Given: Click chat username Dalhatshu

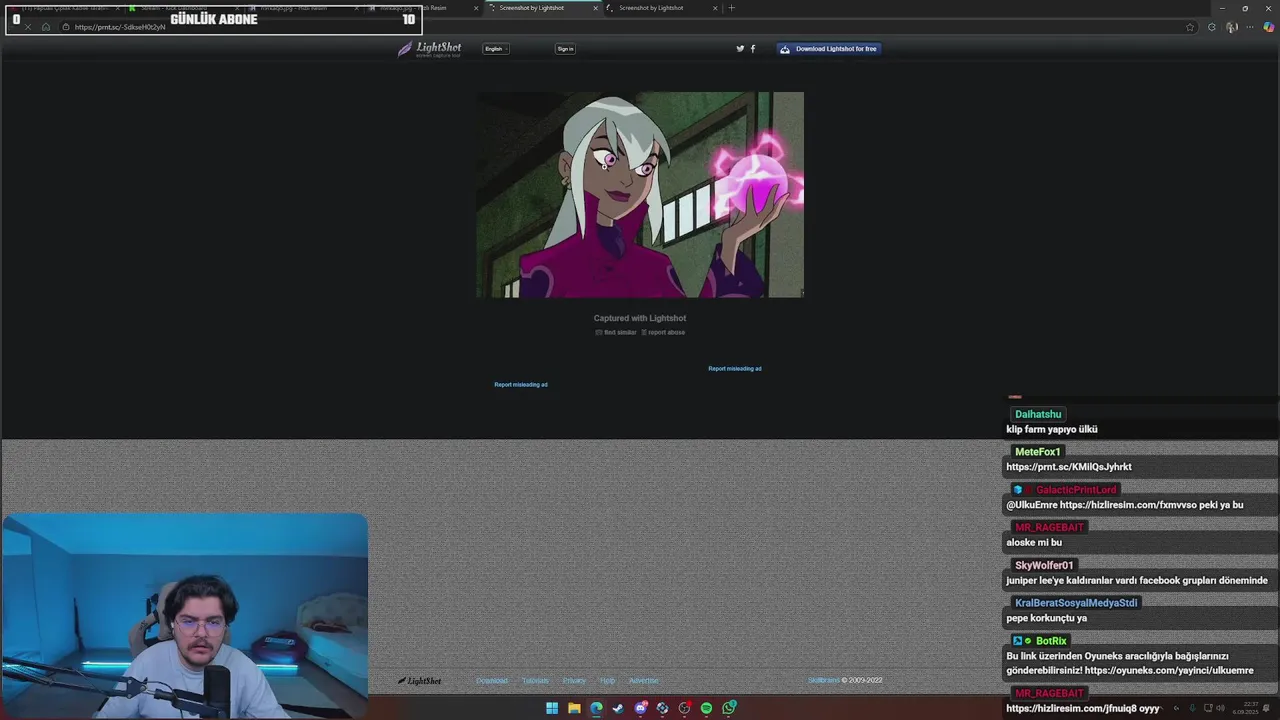Looking at the screenshot, I should coord(1038,414).
